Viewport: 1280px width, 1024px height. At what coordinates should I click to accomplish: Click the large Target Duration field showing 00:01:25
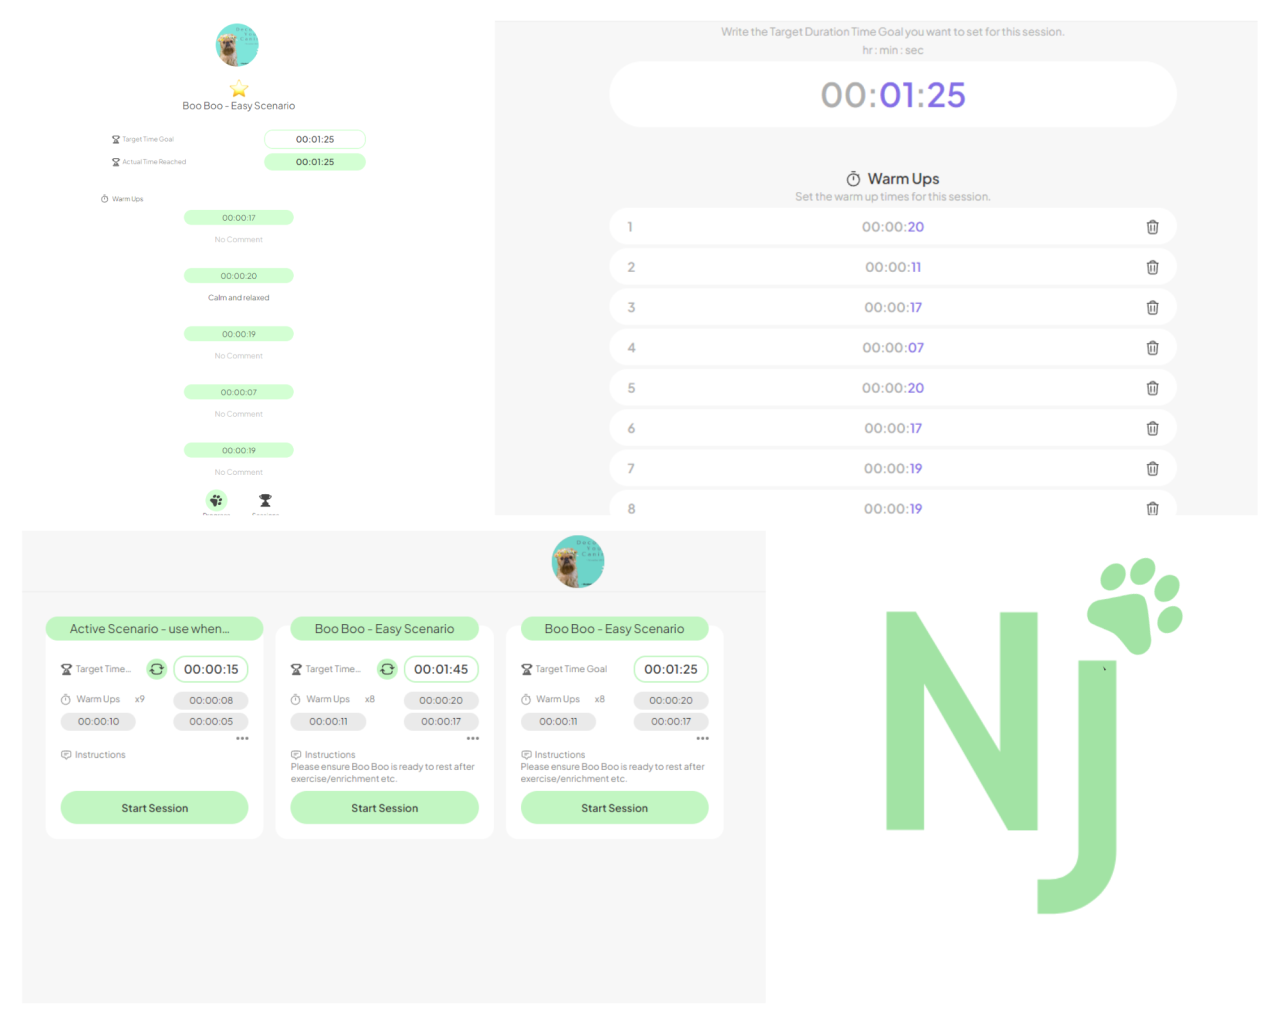[x=893, y=95]
